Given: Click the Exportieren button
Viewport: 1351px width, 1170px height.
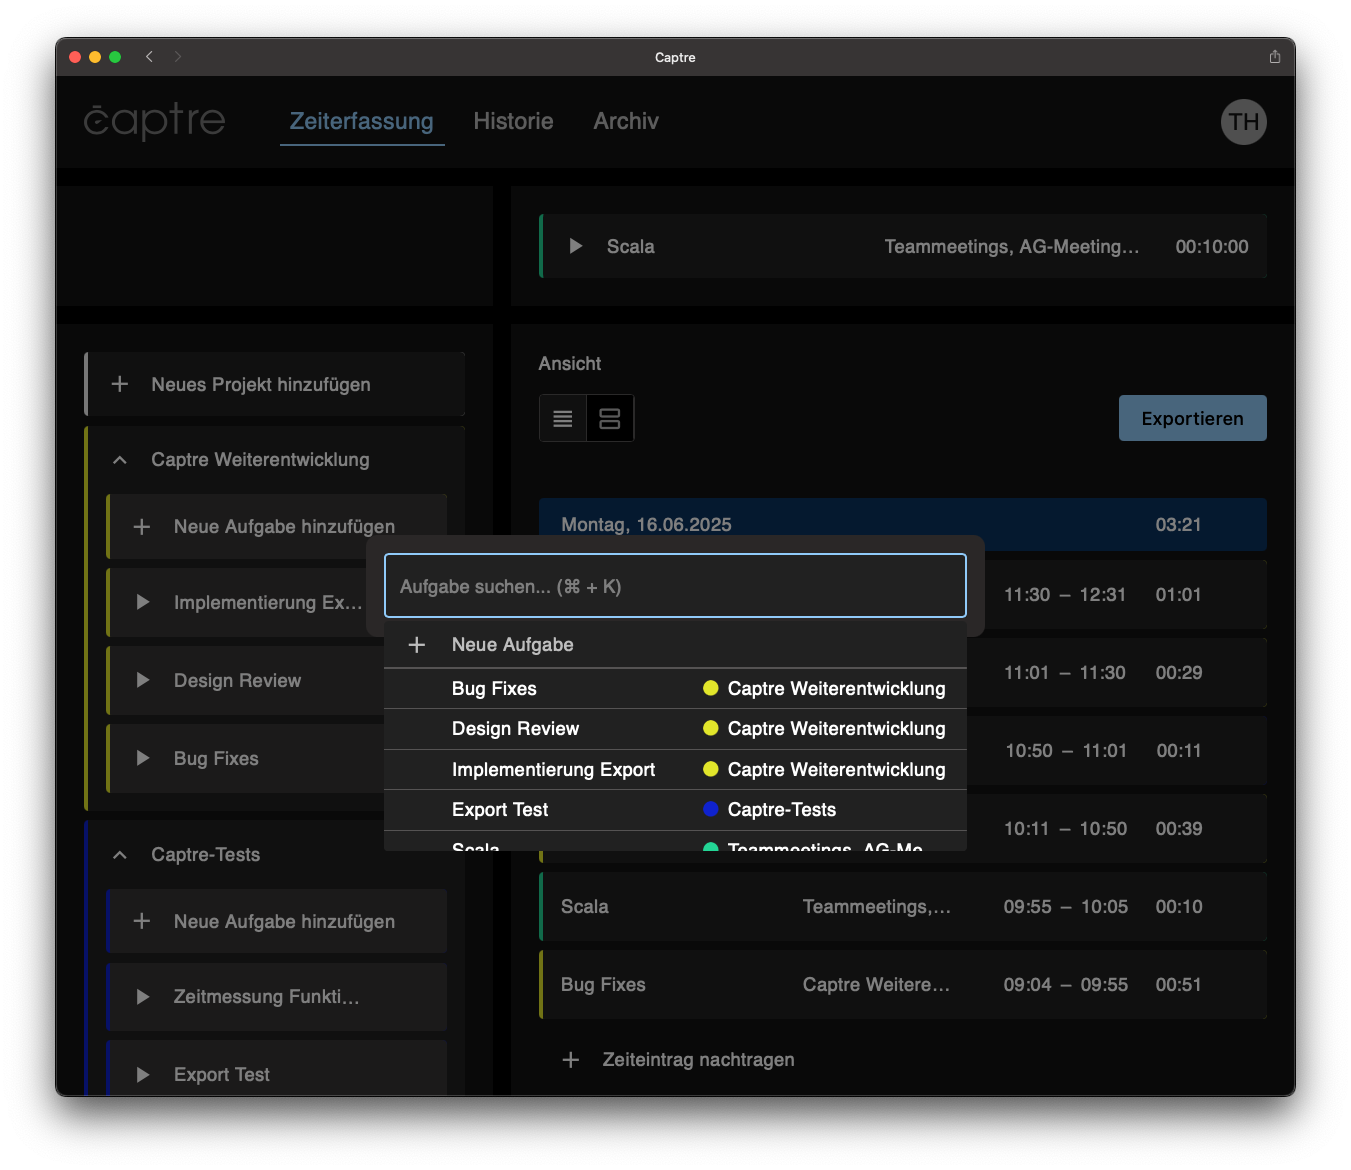Looking at the screenshot, I should pyautogui.click(x=1192, y=418).
